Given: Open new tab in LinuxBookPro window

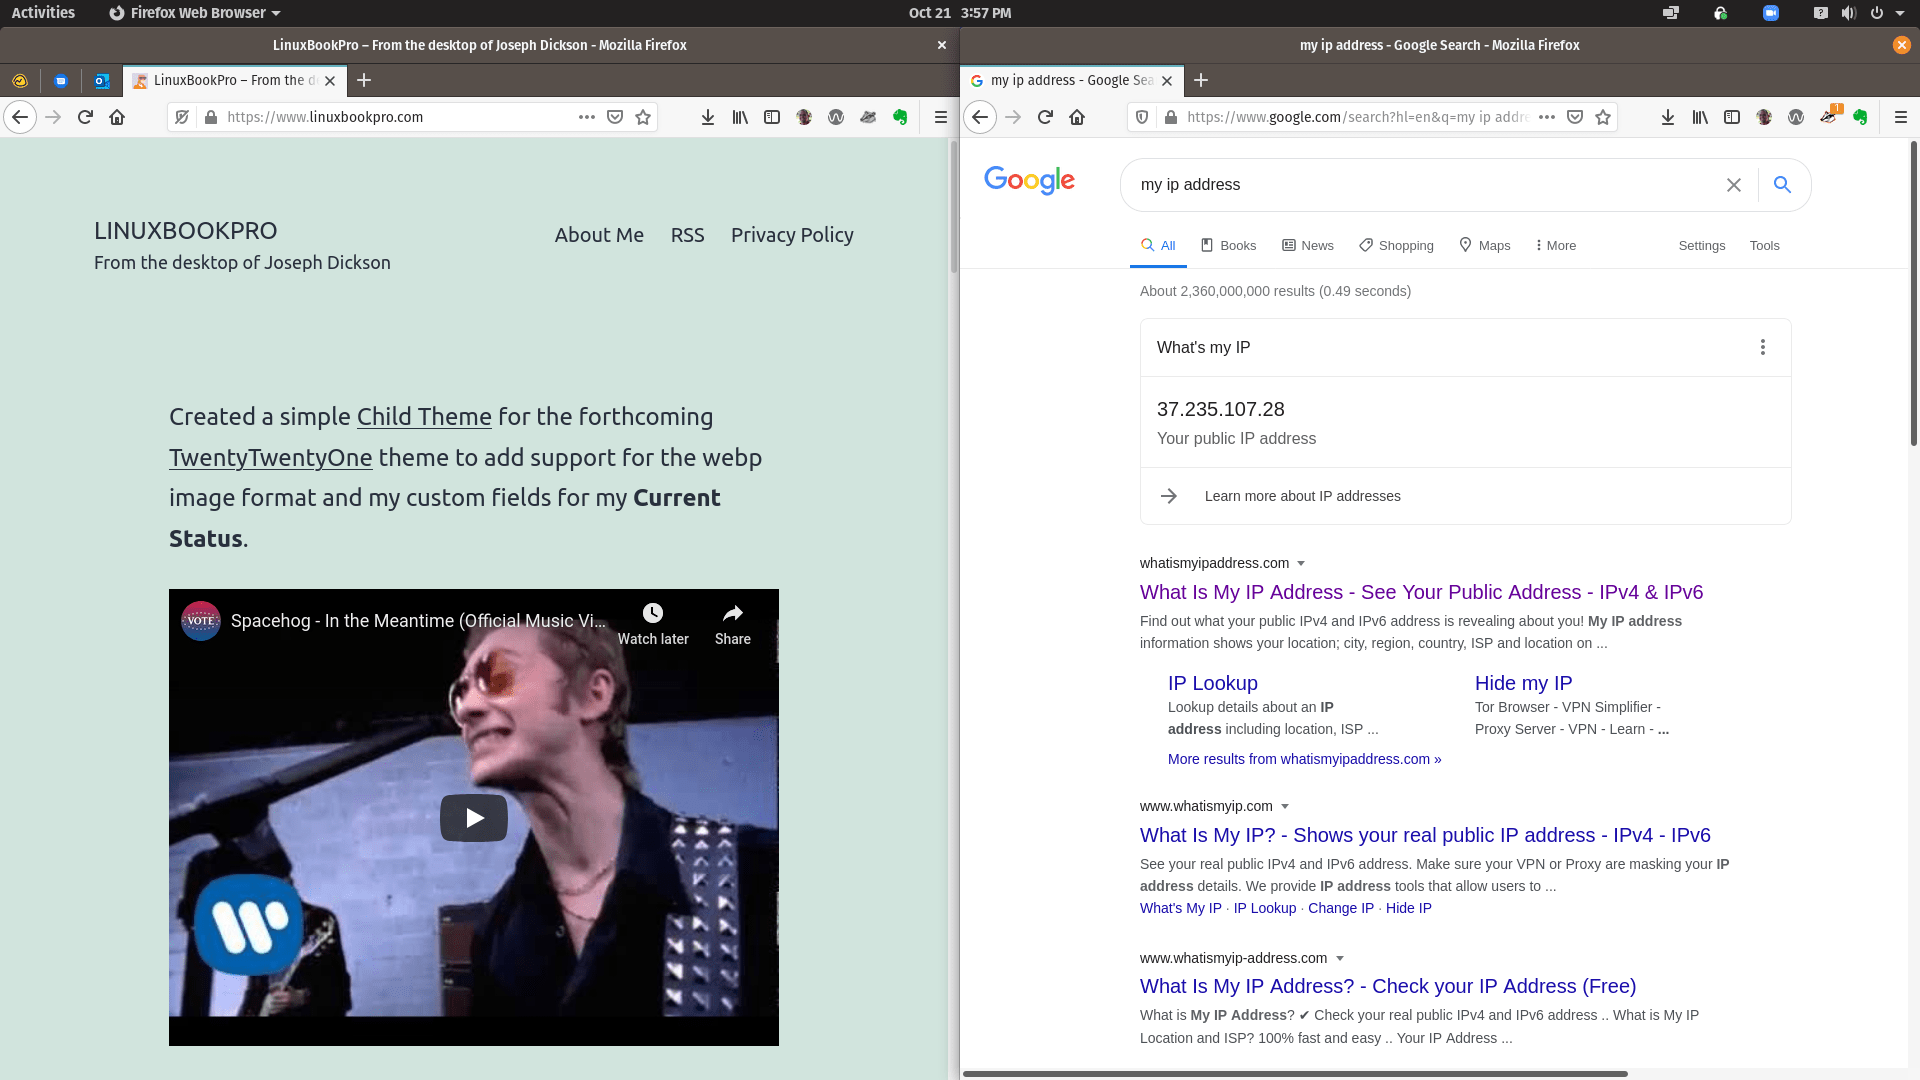Looking at the screenshot, I should point(364,80).
